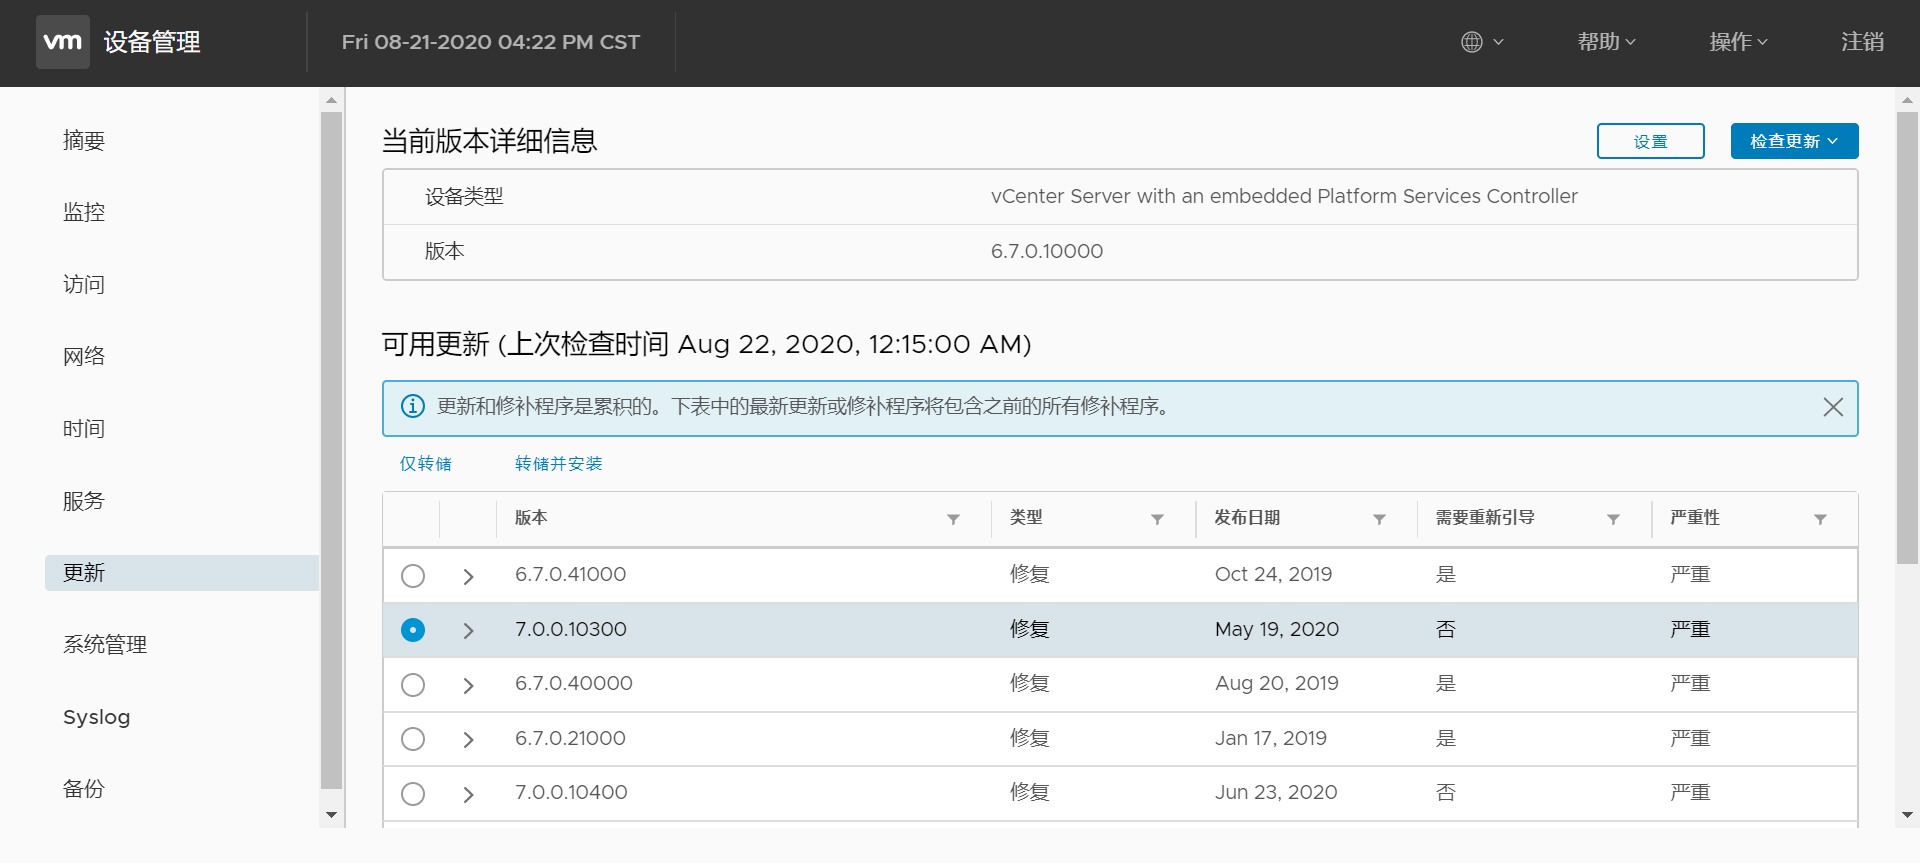Click the sidebar scrollbar thumb

tap(332, 451)
